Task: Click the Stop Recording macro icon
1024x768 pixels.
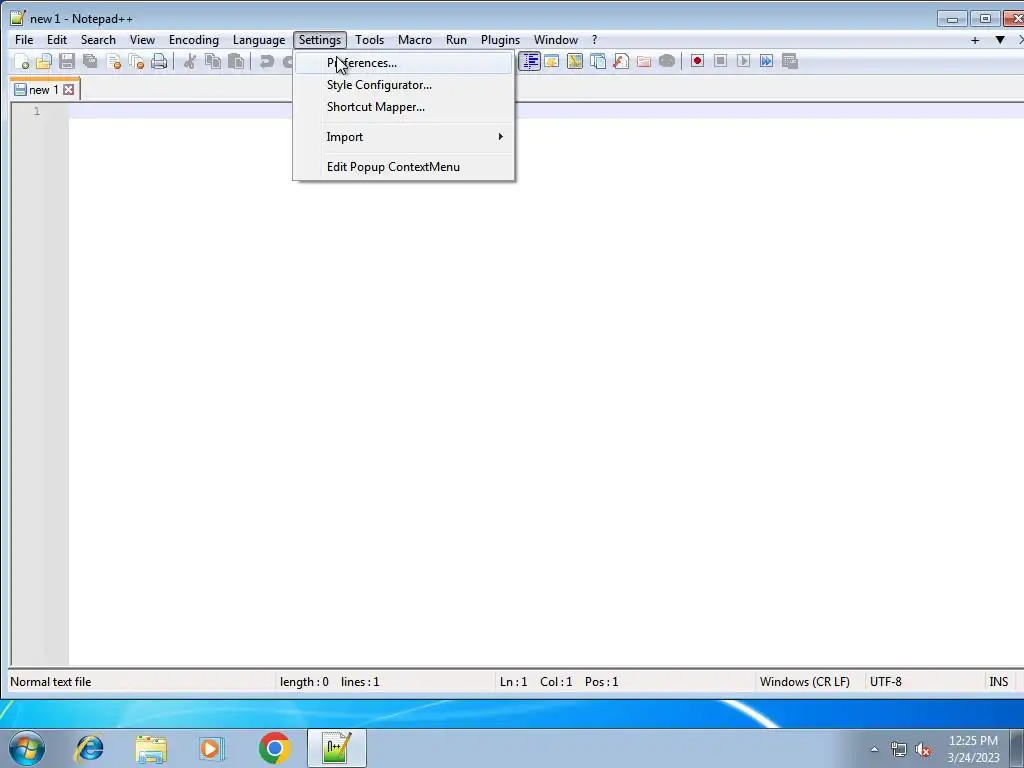Action: point(720,61)
